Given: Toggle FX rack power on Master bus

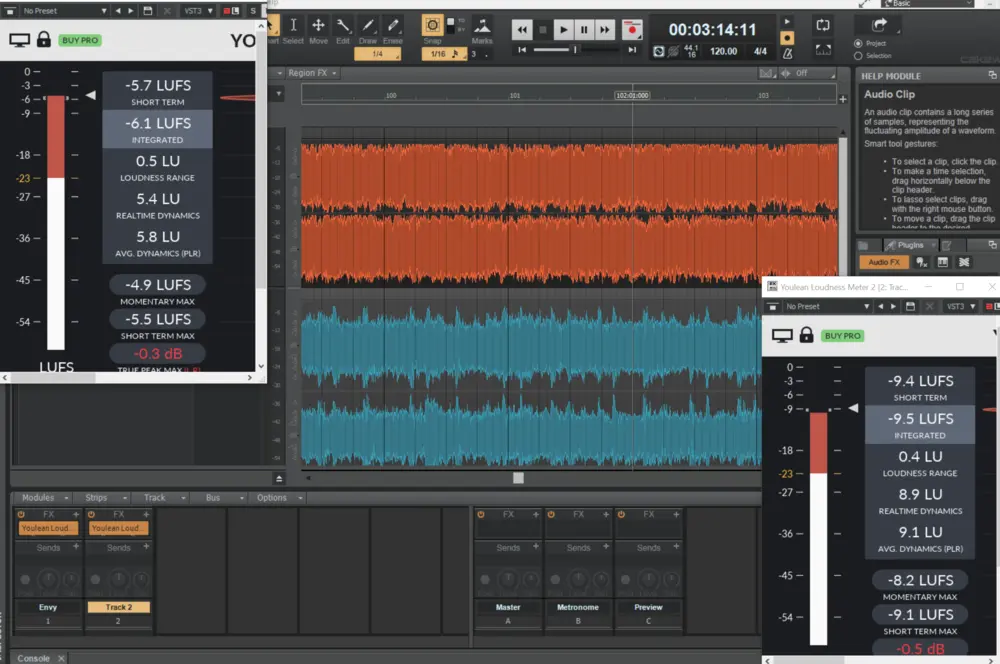Looking at the screenshot, I should (x=481, y=514).
